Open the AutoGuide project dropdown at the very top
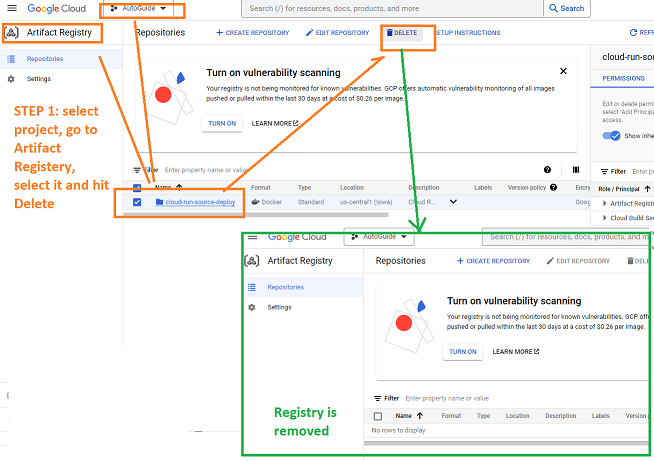The image size is (654, 461). [x=139, y=8]
